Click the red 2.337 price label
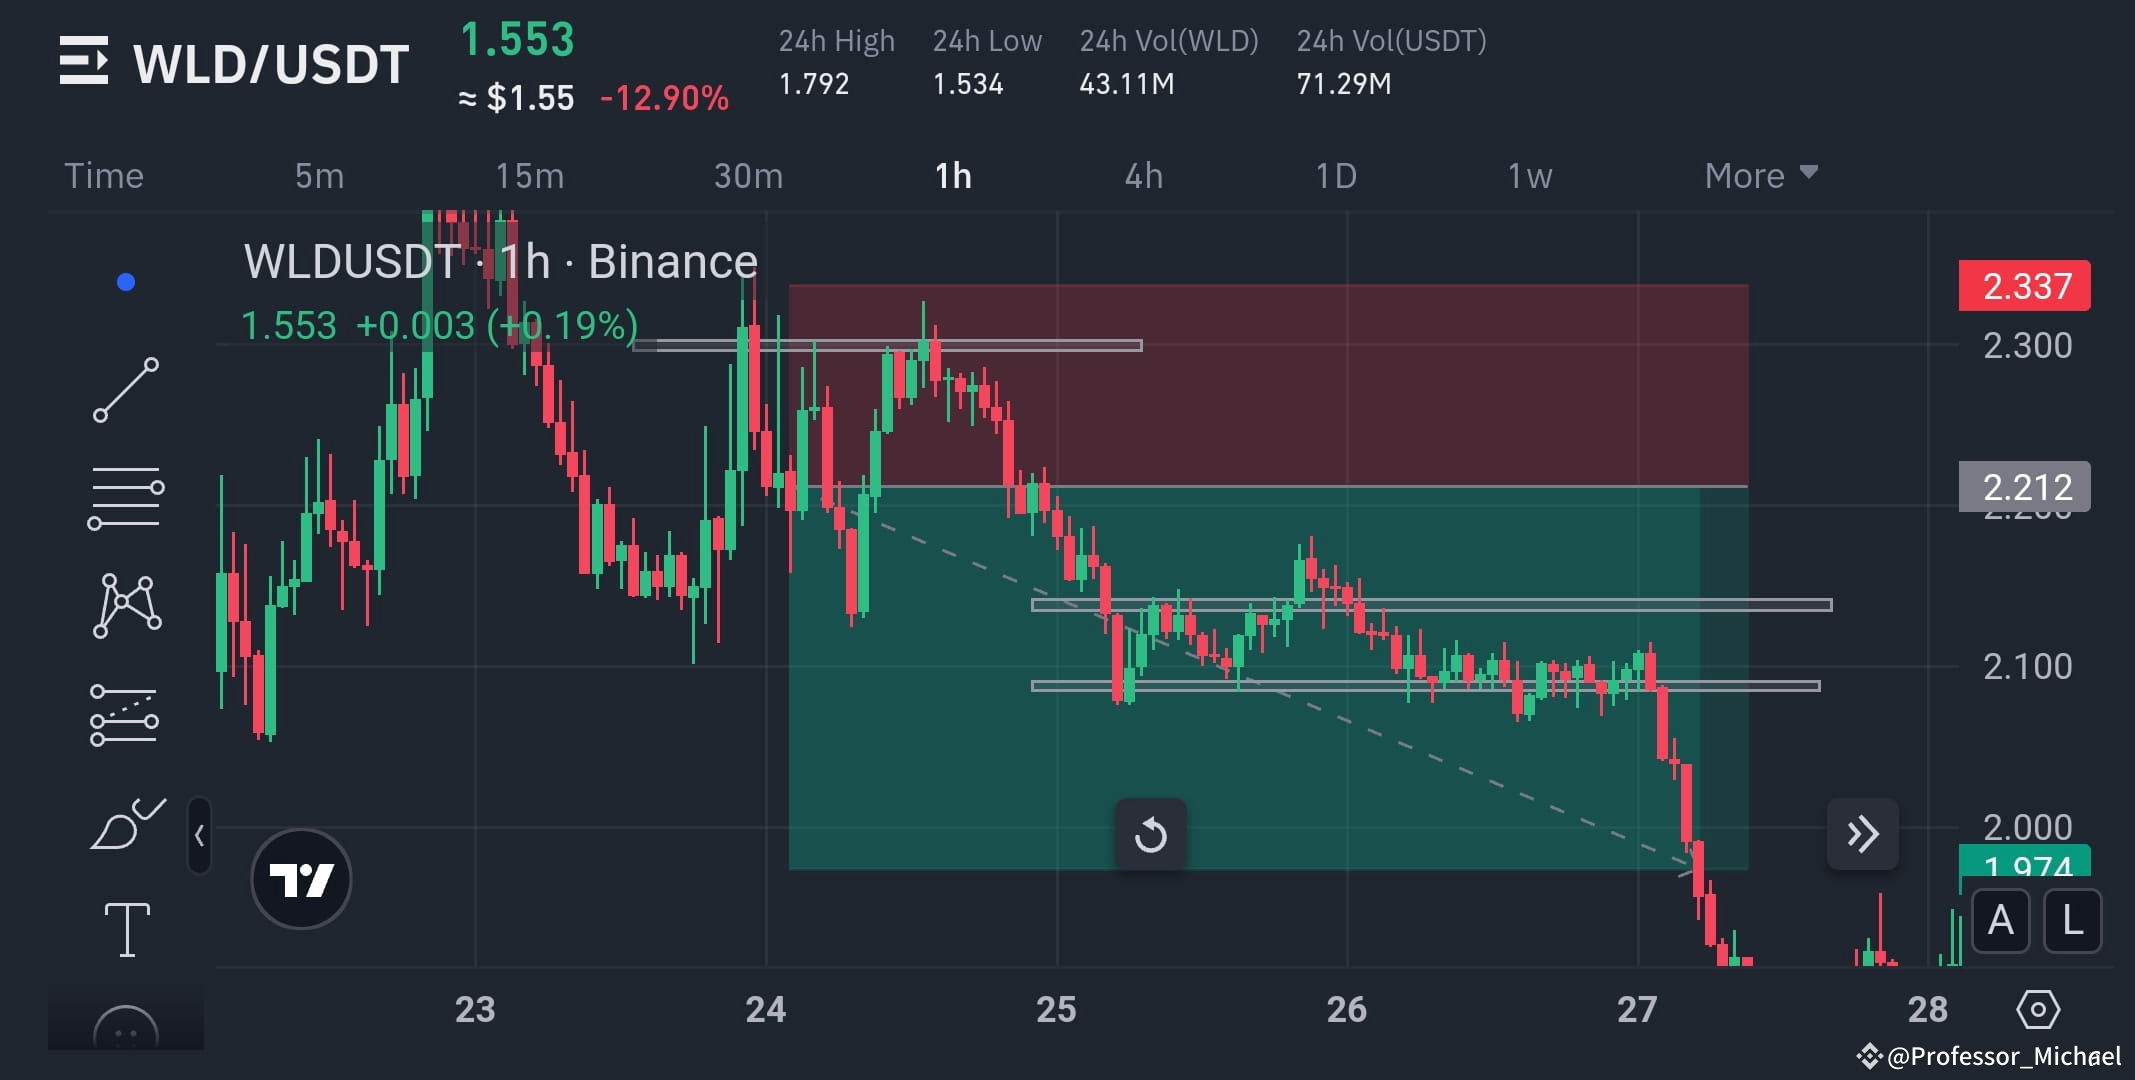The height and width of the screenshot is (1080, 2135). click(x=2024, y=286)
